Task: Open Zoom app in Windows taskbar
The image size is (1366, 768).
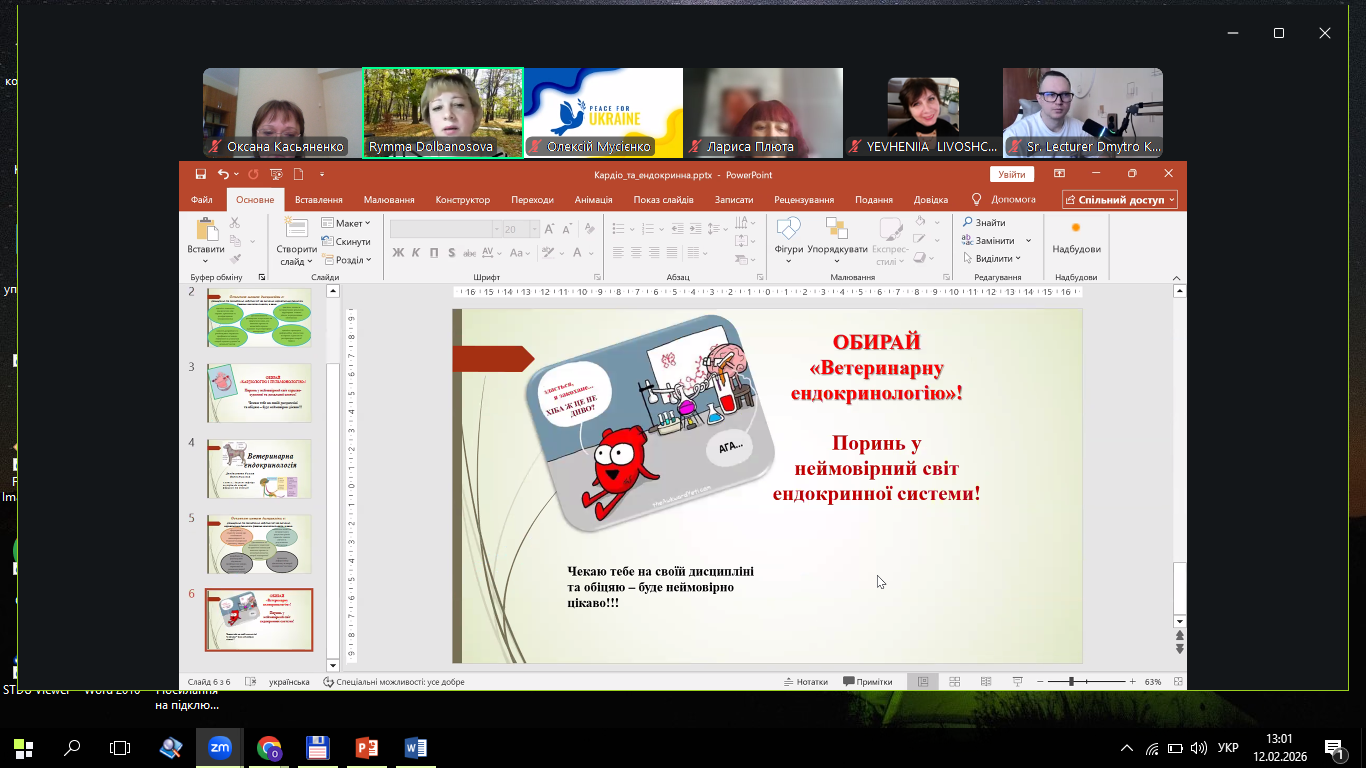Action: (220, 747)
